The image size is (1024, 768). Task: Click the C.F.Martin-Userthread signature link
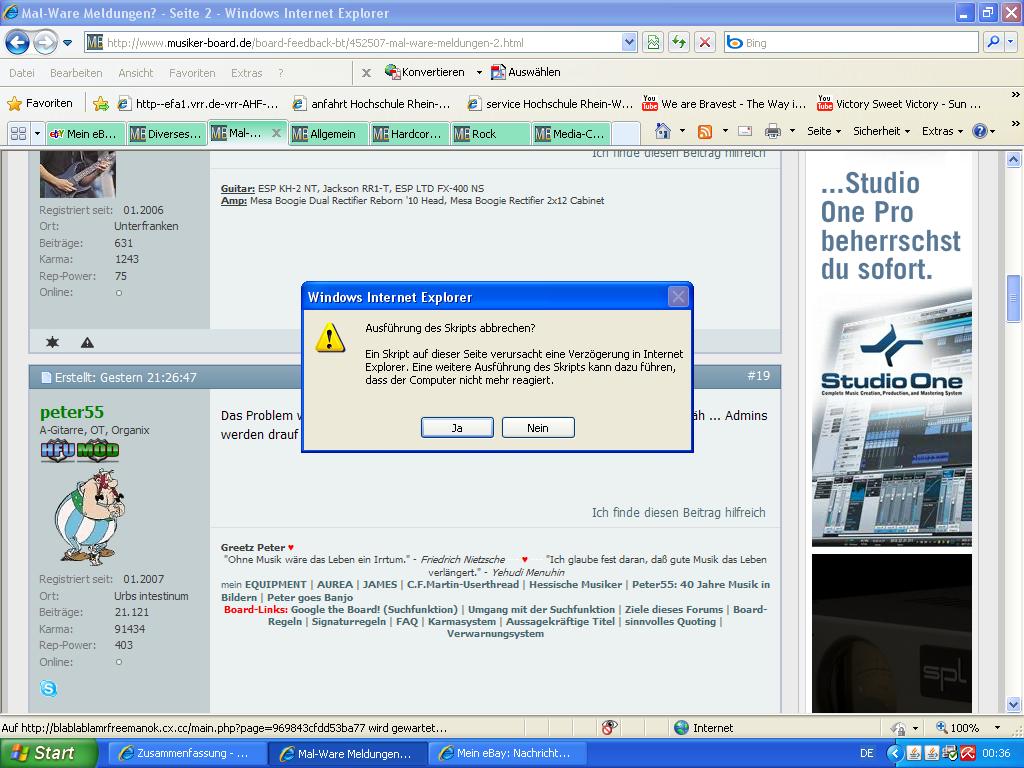point(462,584)
